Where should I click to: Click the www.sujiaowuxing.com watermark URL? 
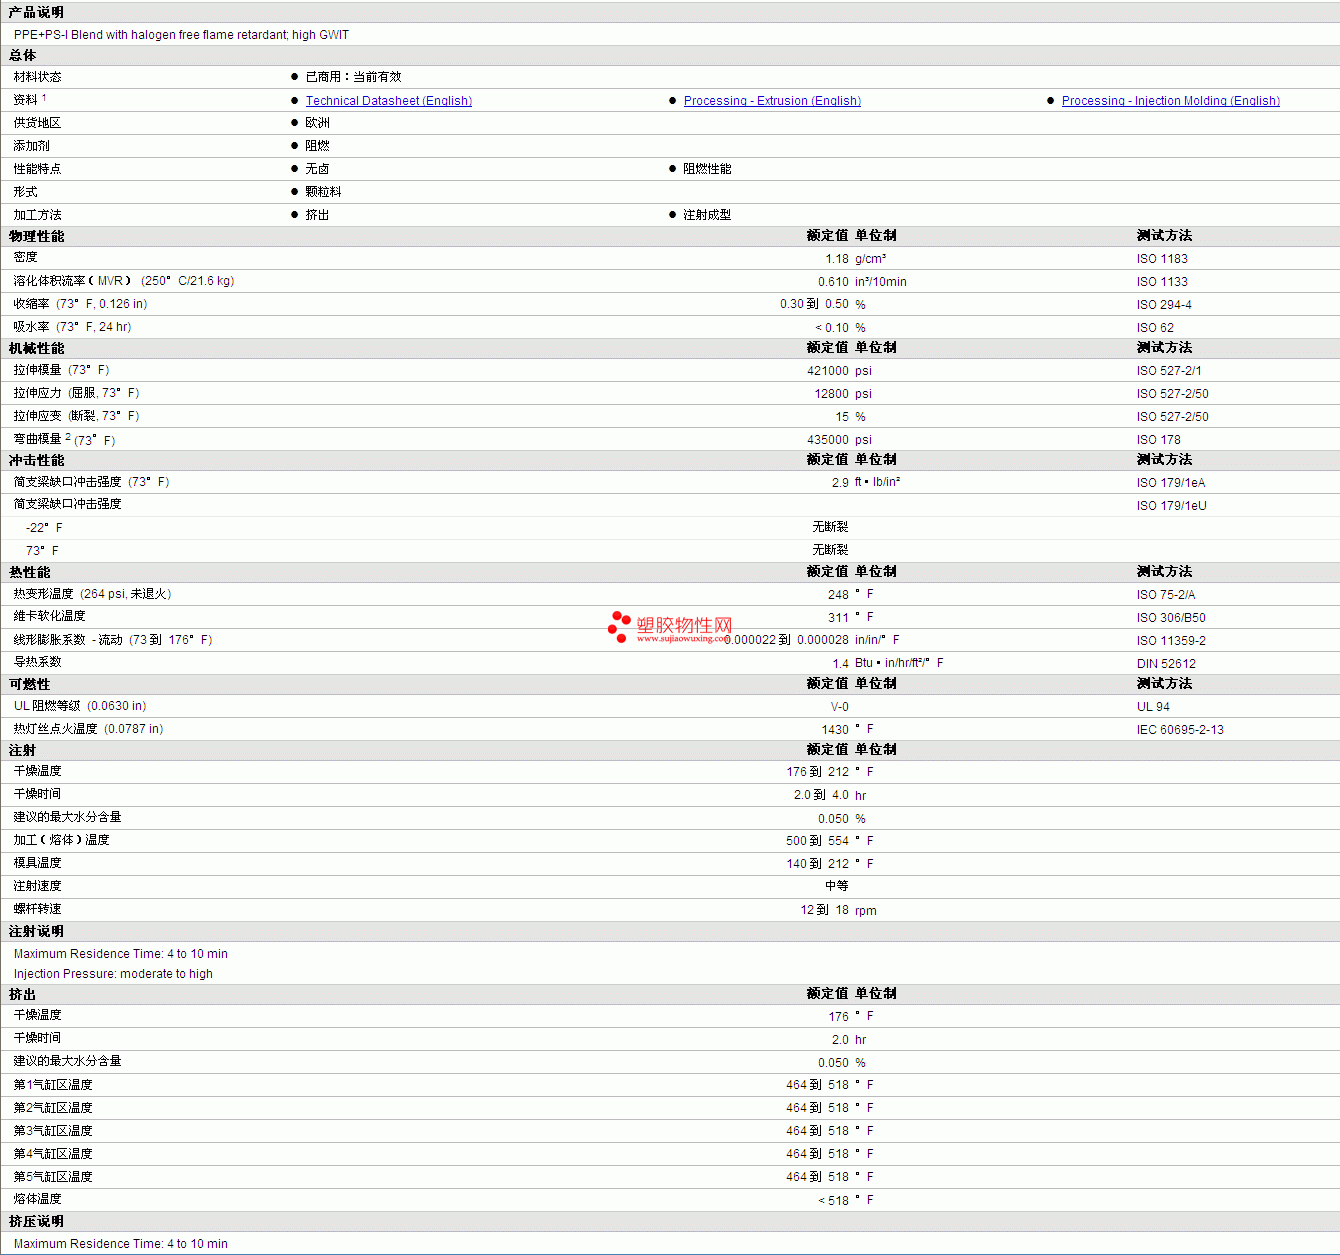pyautogui.click(x=681, y=639)
